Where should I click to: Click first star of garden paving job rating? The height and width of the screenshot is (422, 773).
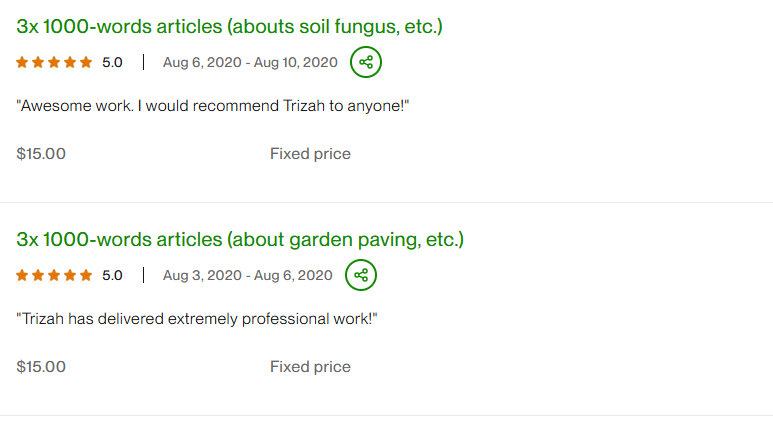22,275
